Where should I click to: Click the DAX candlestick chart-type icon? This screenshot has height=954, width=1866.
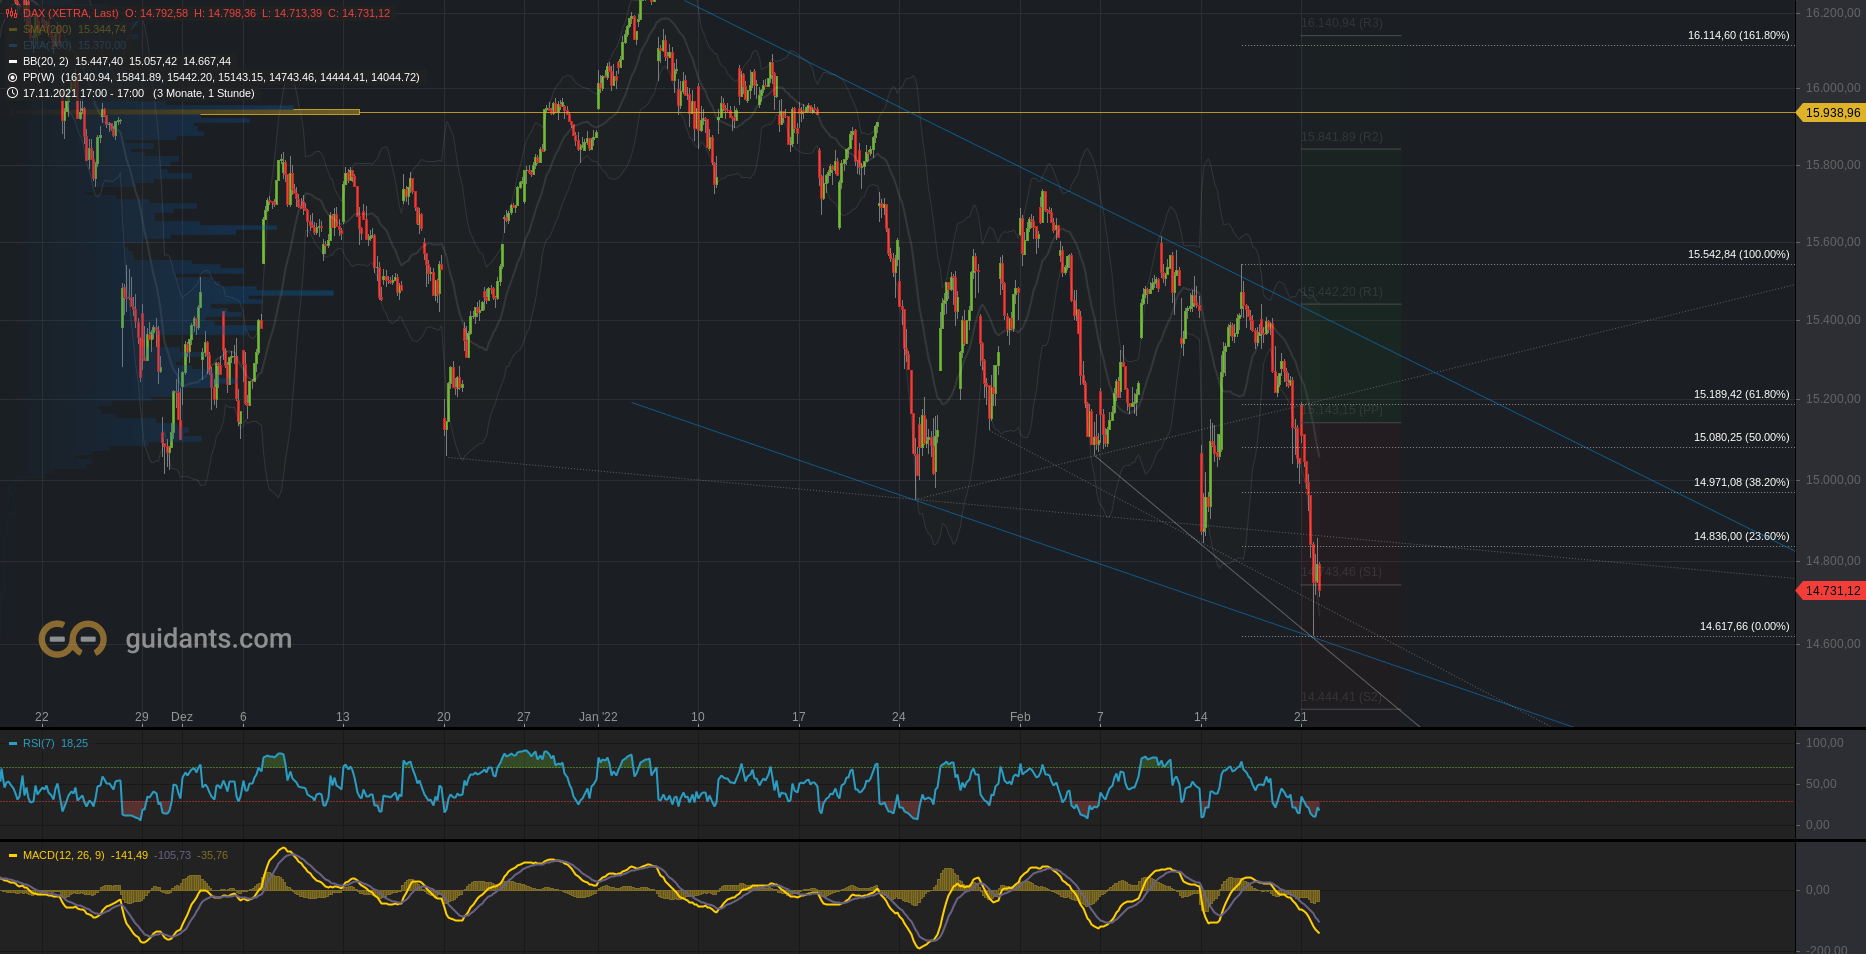(x=12, y=13)
